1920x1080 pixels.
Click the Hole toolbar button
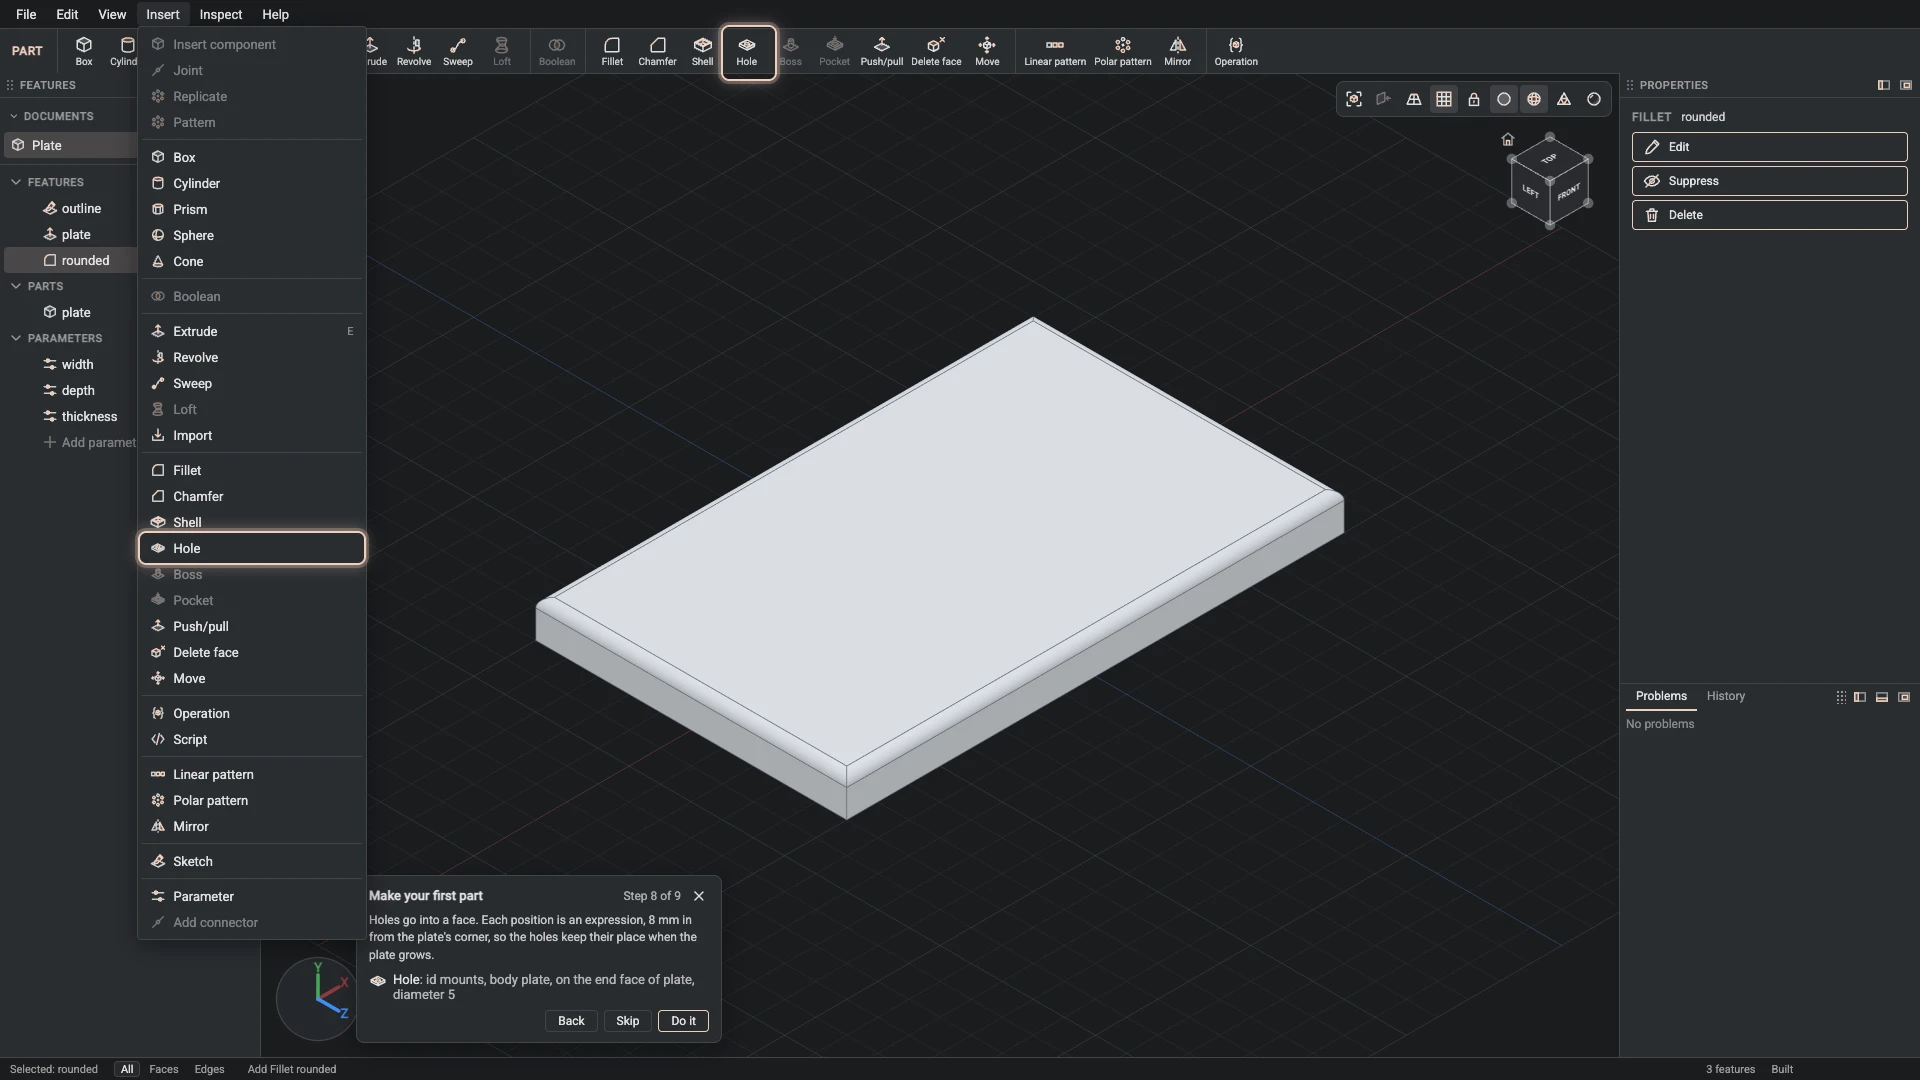click(x=747, y=52)
